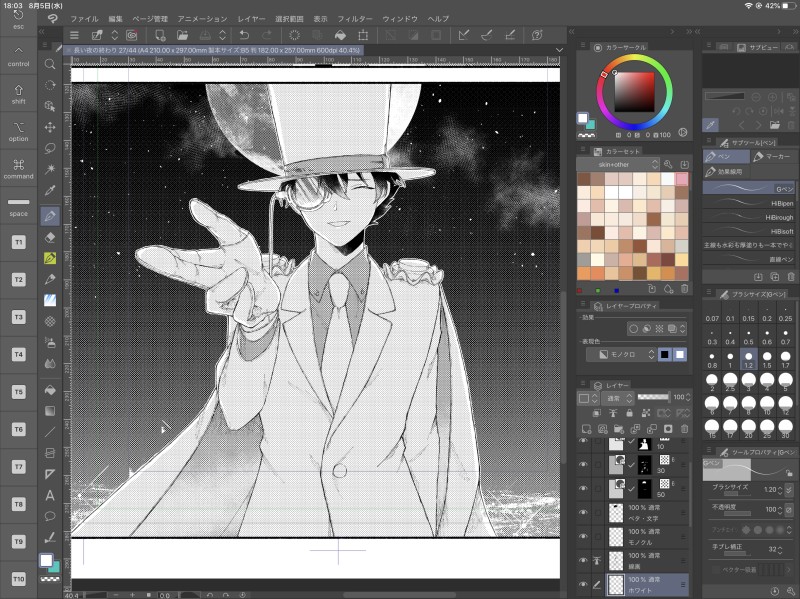Open the 通常 blending mode dropdown
800x599 pixels.
pyautogui.click(x=618, y=397)
